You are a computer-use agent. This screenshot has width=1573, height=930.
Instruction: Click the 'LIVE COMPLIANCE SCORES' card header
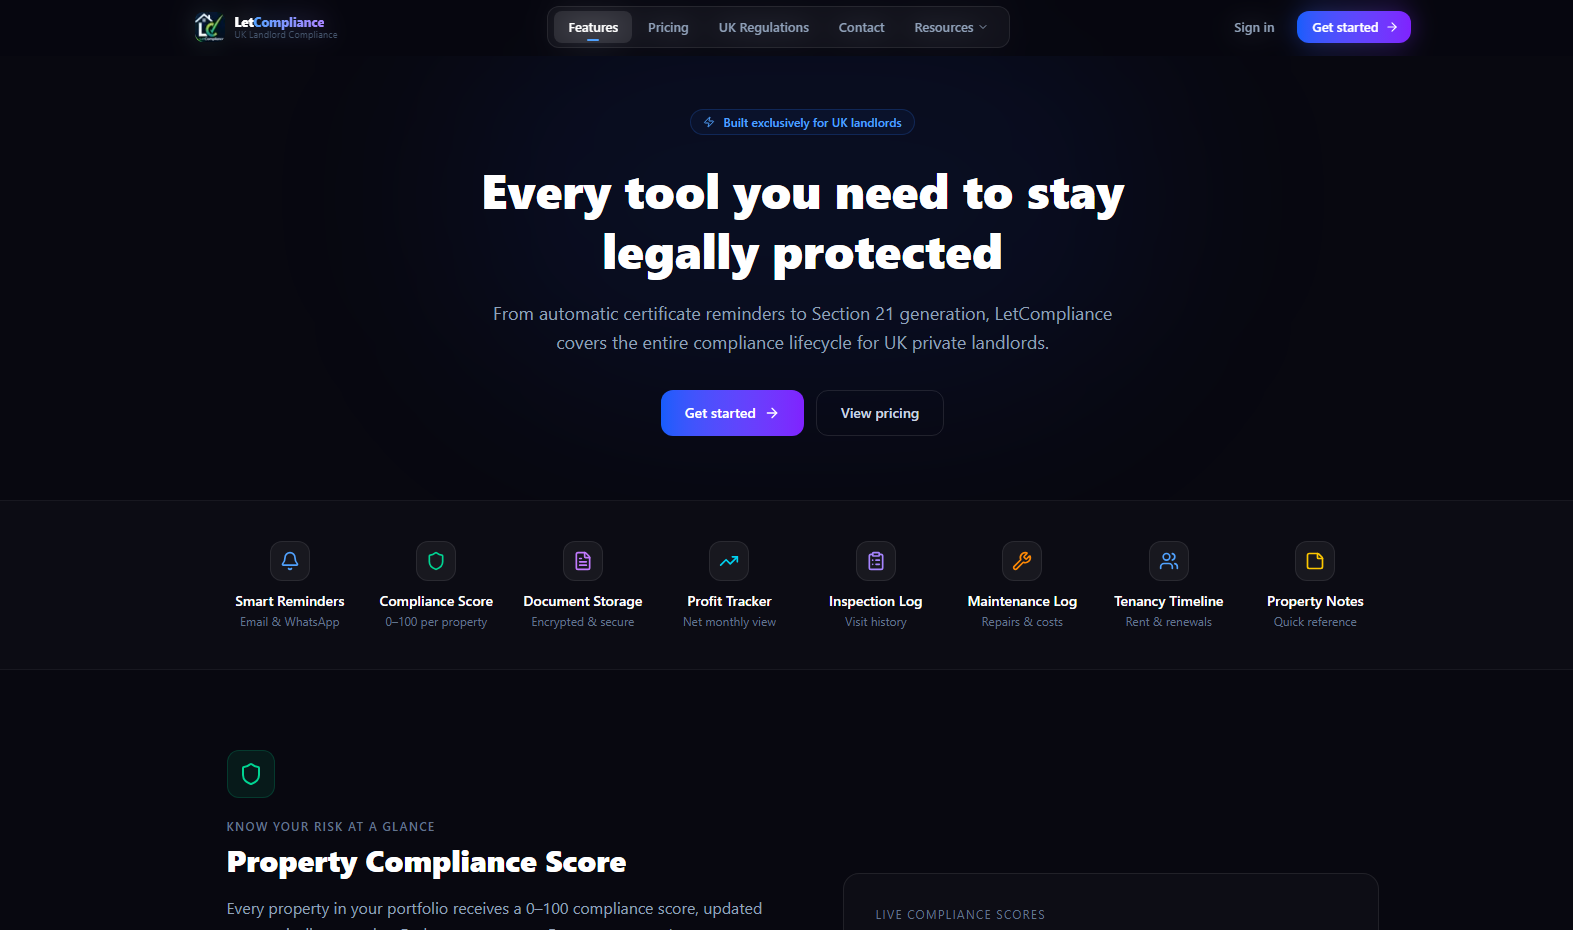tap(960, 915)
